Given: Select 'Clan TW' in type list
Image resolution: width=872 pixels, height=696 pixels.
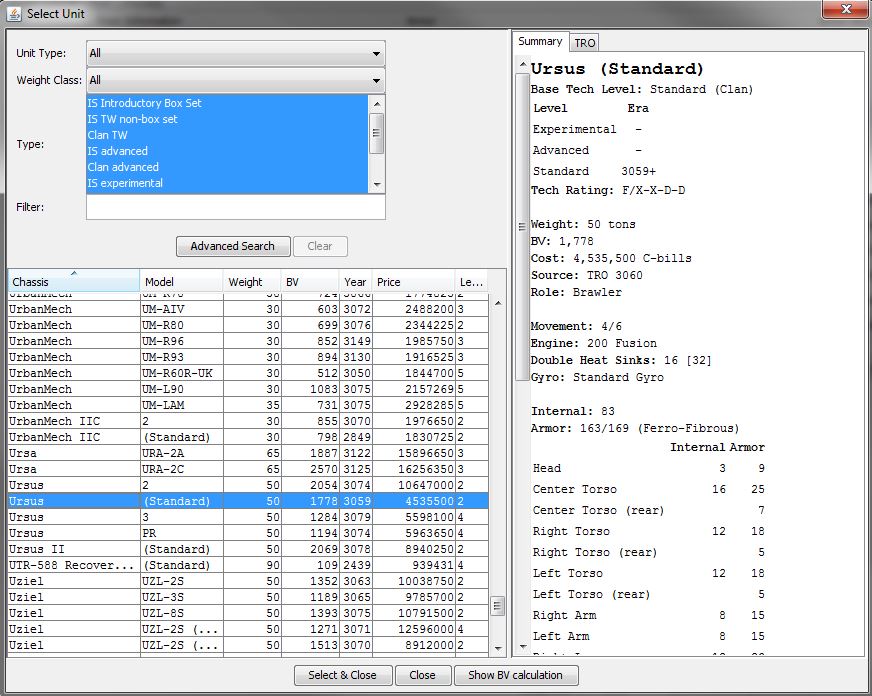Looking at the screenshot, I should coord(227,135).
